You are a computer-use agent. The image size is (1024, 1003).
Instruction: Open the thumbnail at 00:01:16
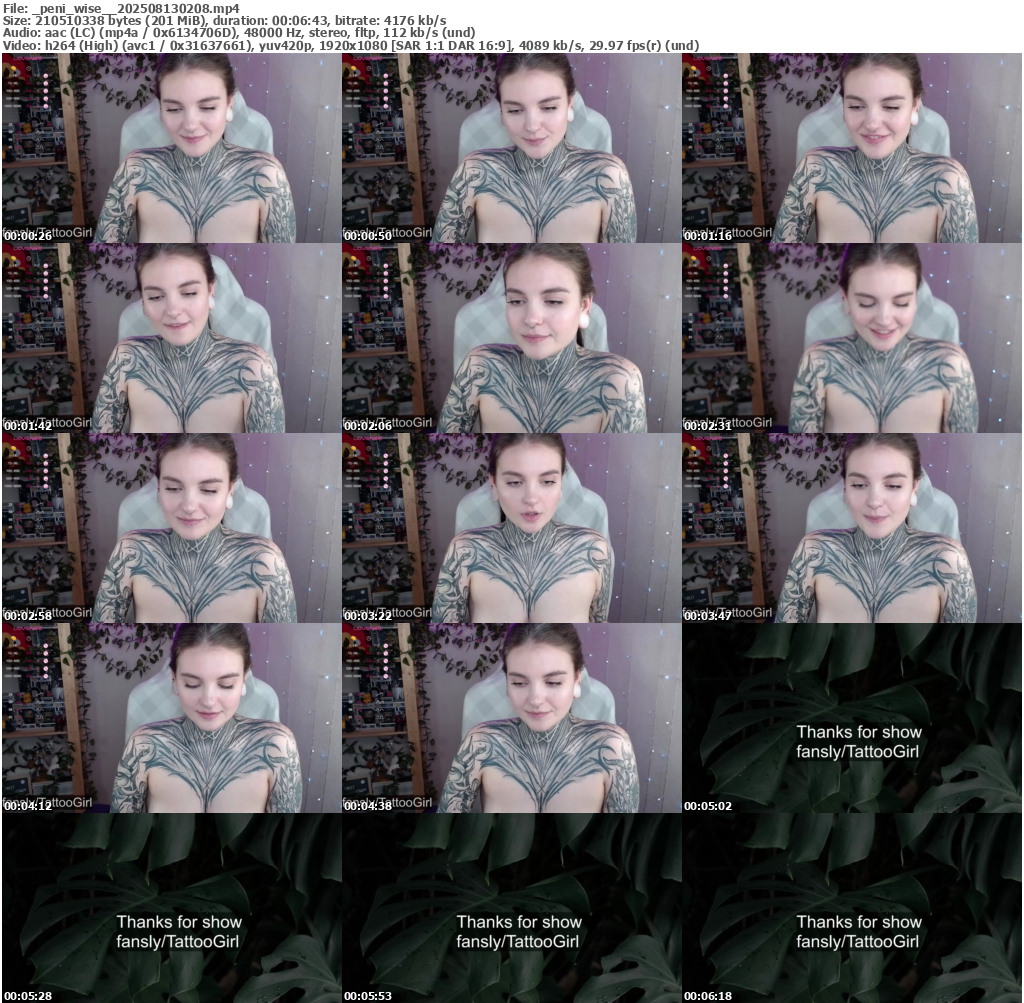852,148
